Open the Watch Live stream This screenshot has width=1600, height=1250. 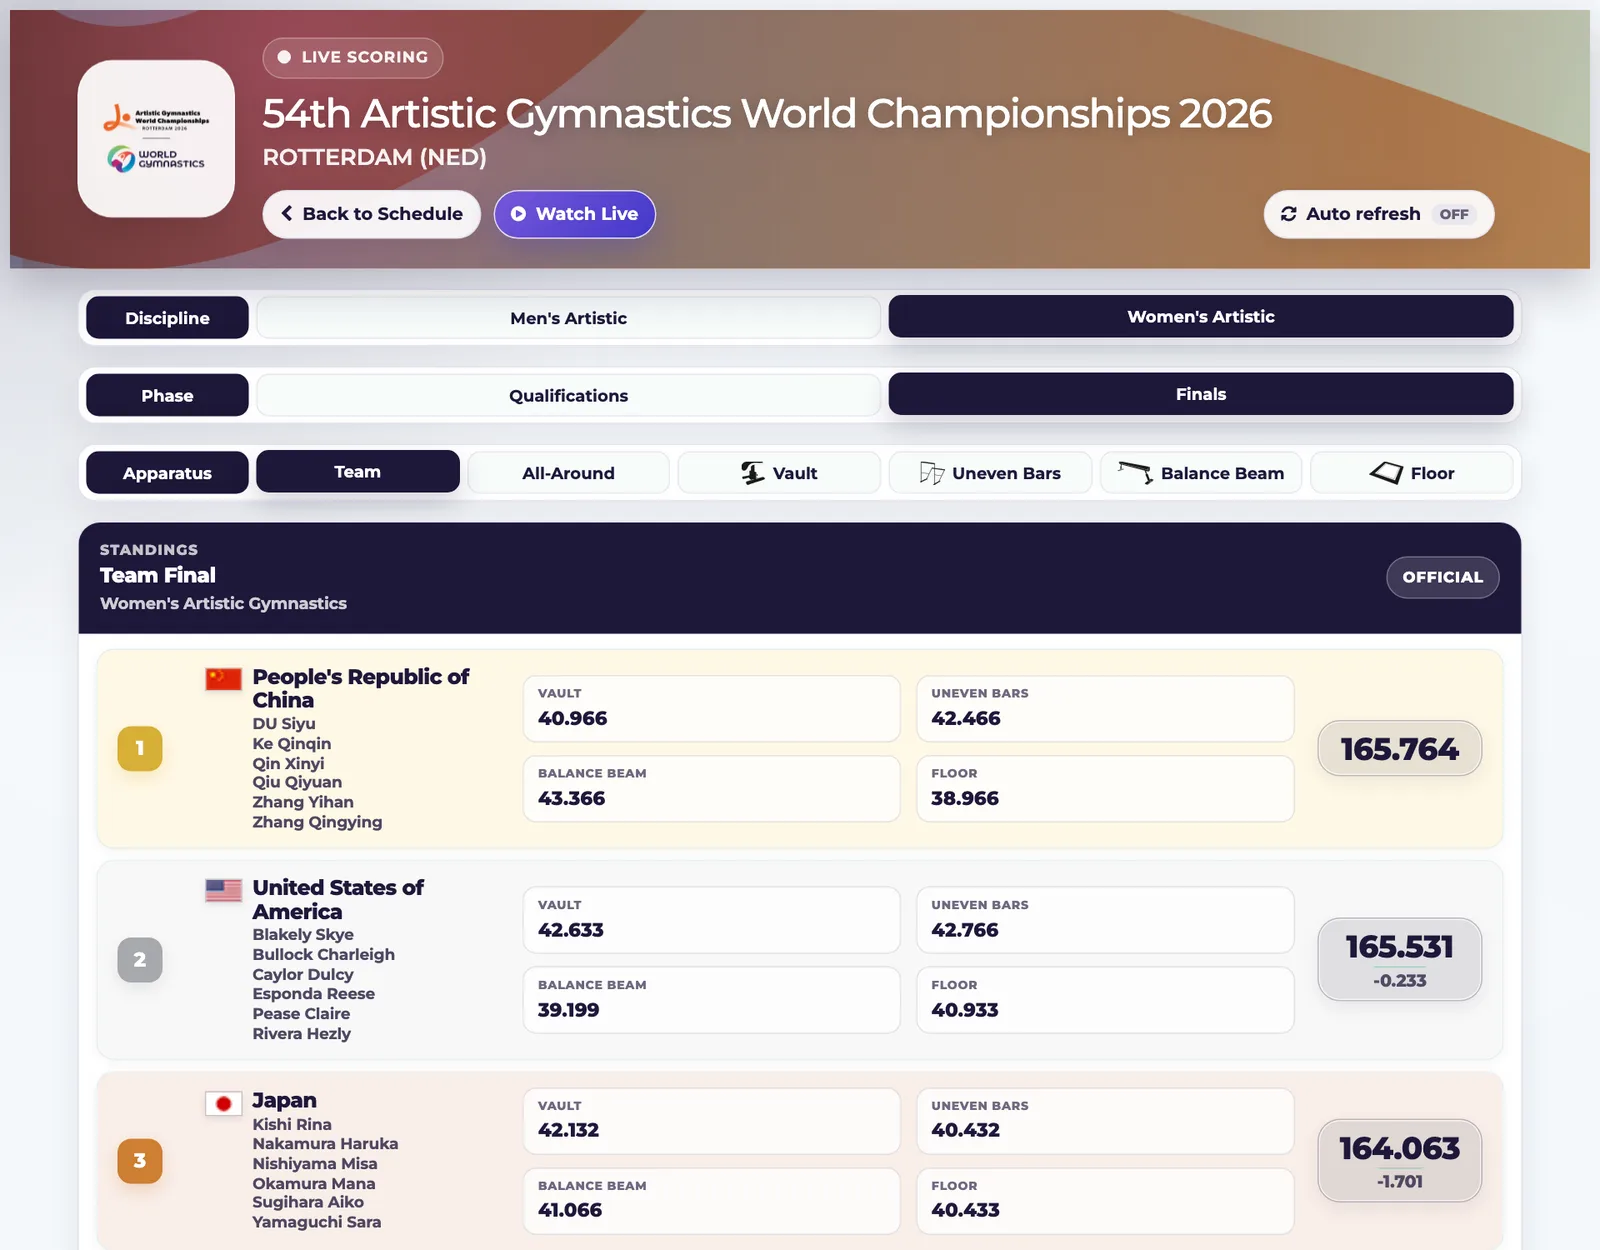[574, 214]
